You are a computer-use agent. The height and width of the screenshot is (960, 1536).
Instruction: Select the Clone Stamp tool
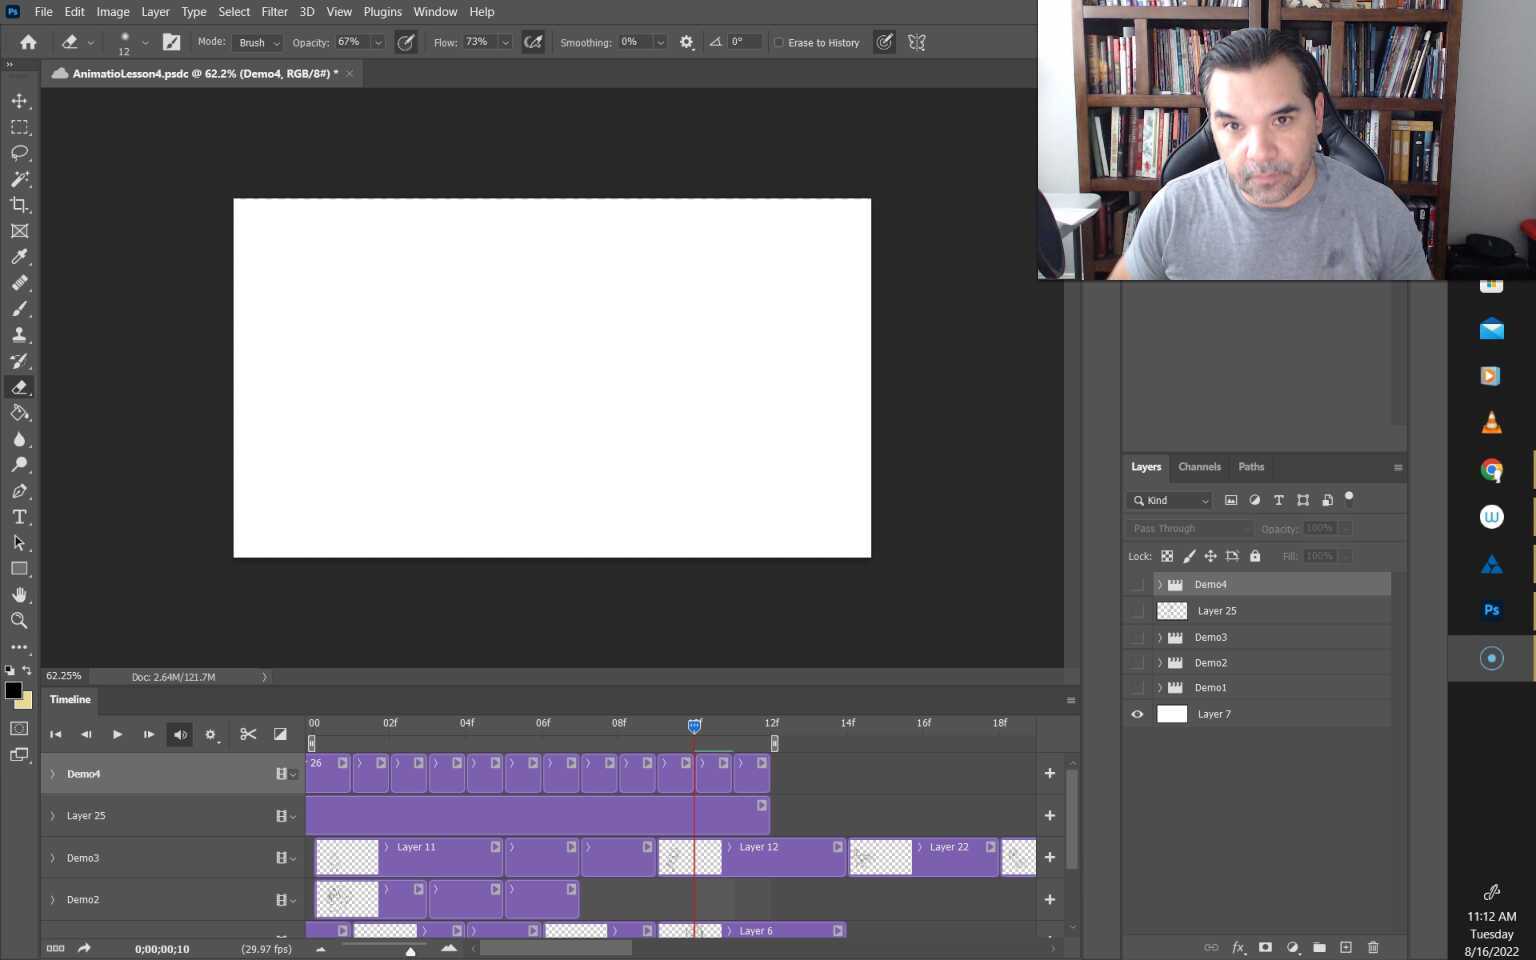[x=19, y=335]
